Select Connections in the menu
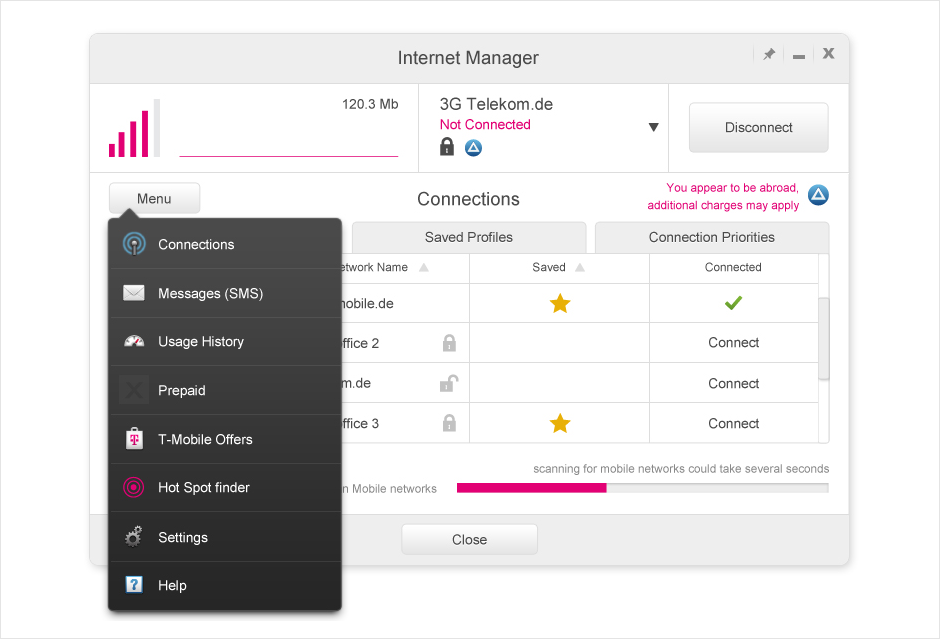Image resolution: width=940 pixels, height=639 pixels. tap(225, 244)
